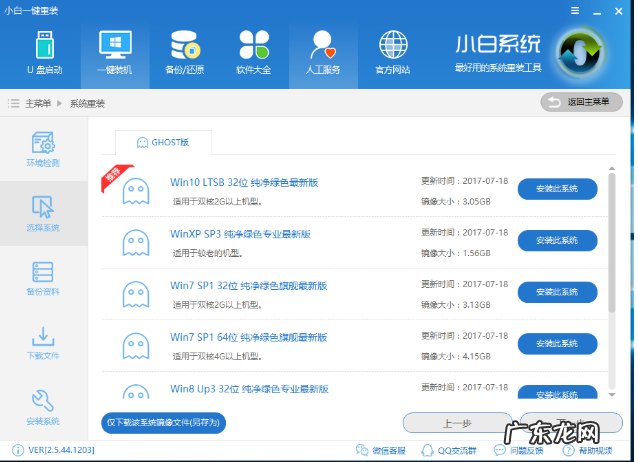Open 帮助视频 in status bar
This screenshot has width=638, height=462.
[x=587, y=451]
